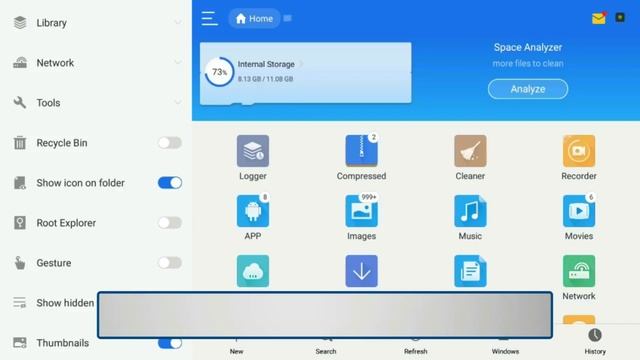Click the Thumbnails picture icon
Image resolution: width=640 pixels, height=360 pixels.
click(20, 342)
